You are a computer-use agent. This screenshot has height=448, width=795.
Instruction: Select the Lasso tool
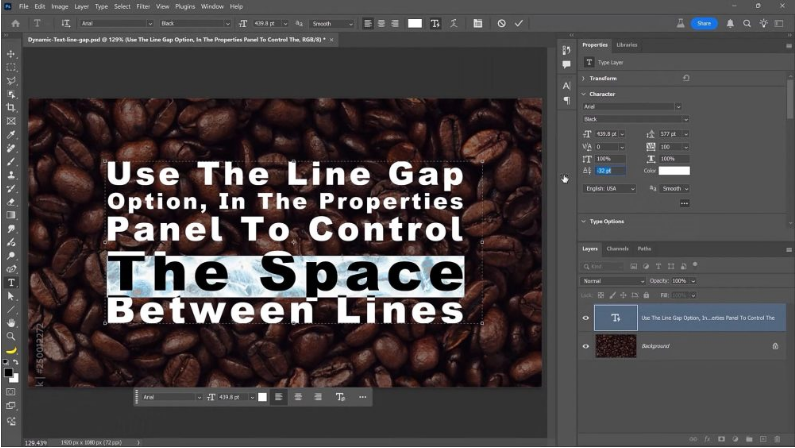[11, 81]
